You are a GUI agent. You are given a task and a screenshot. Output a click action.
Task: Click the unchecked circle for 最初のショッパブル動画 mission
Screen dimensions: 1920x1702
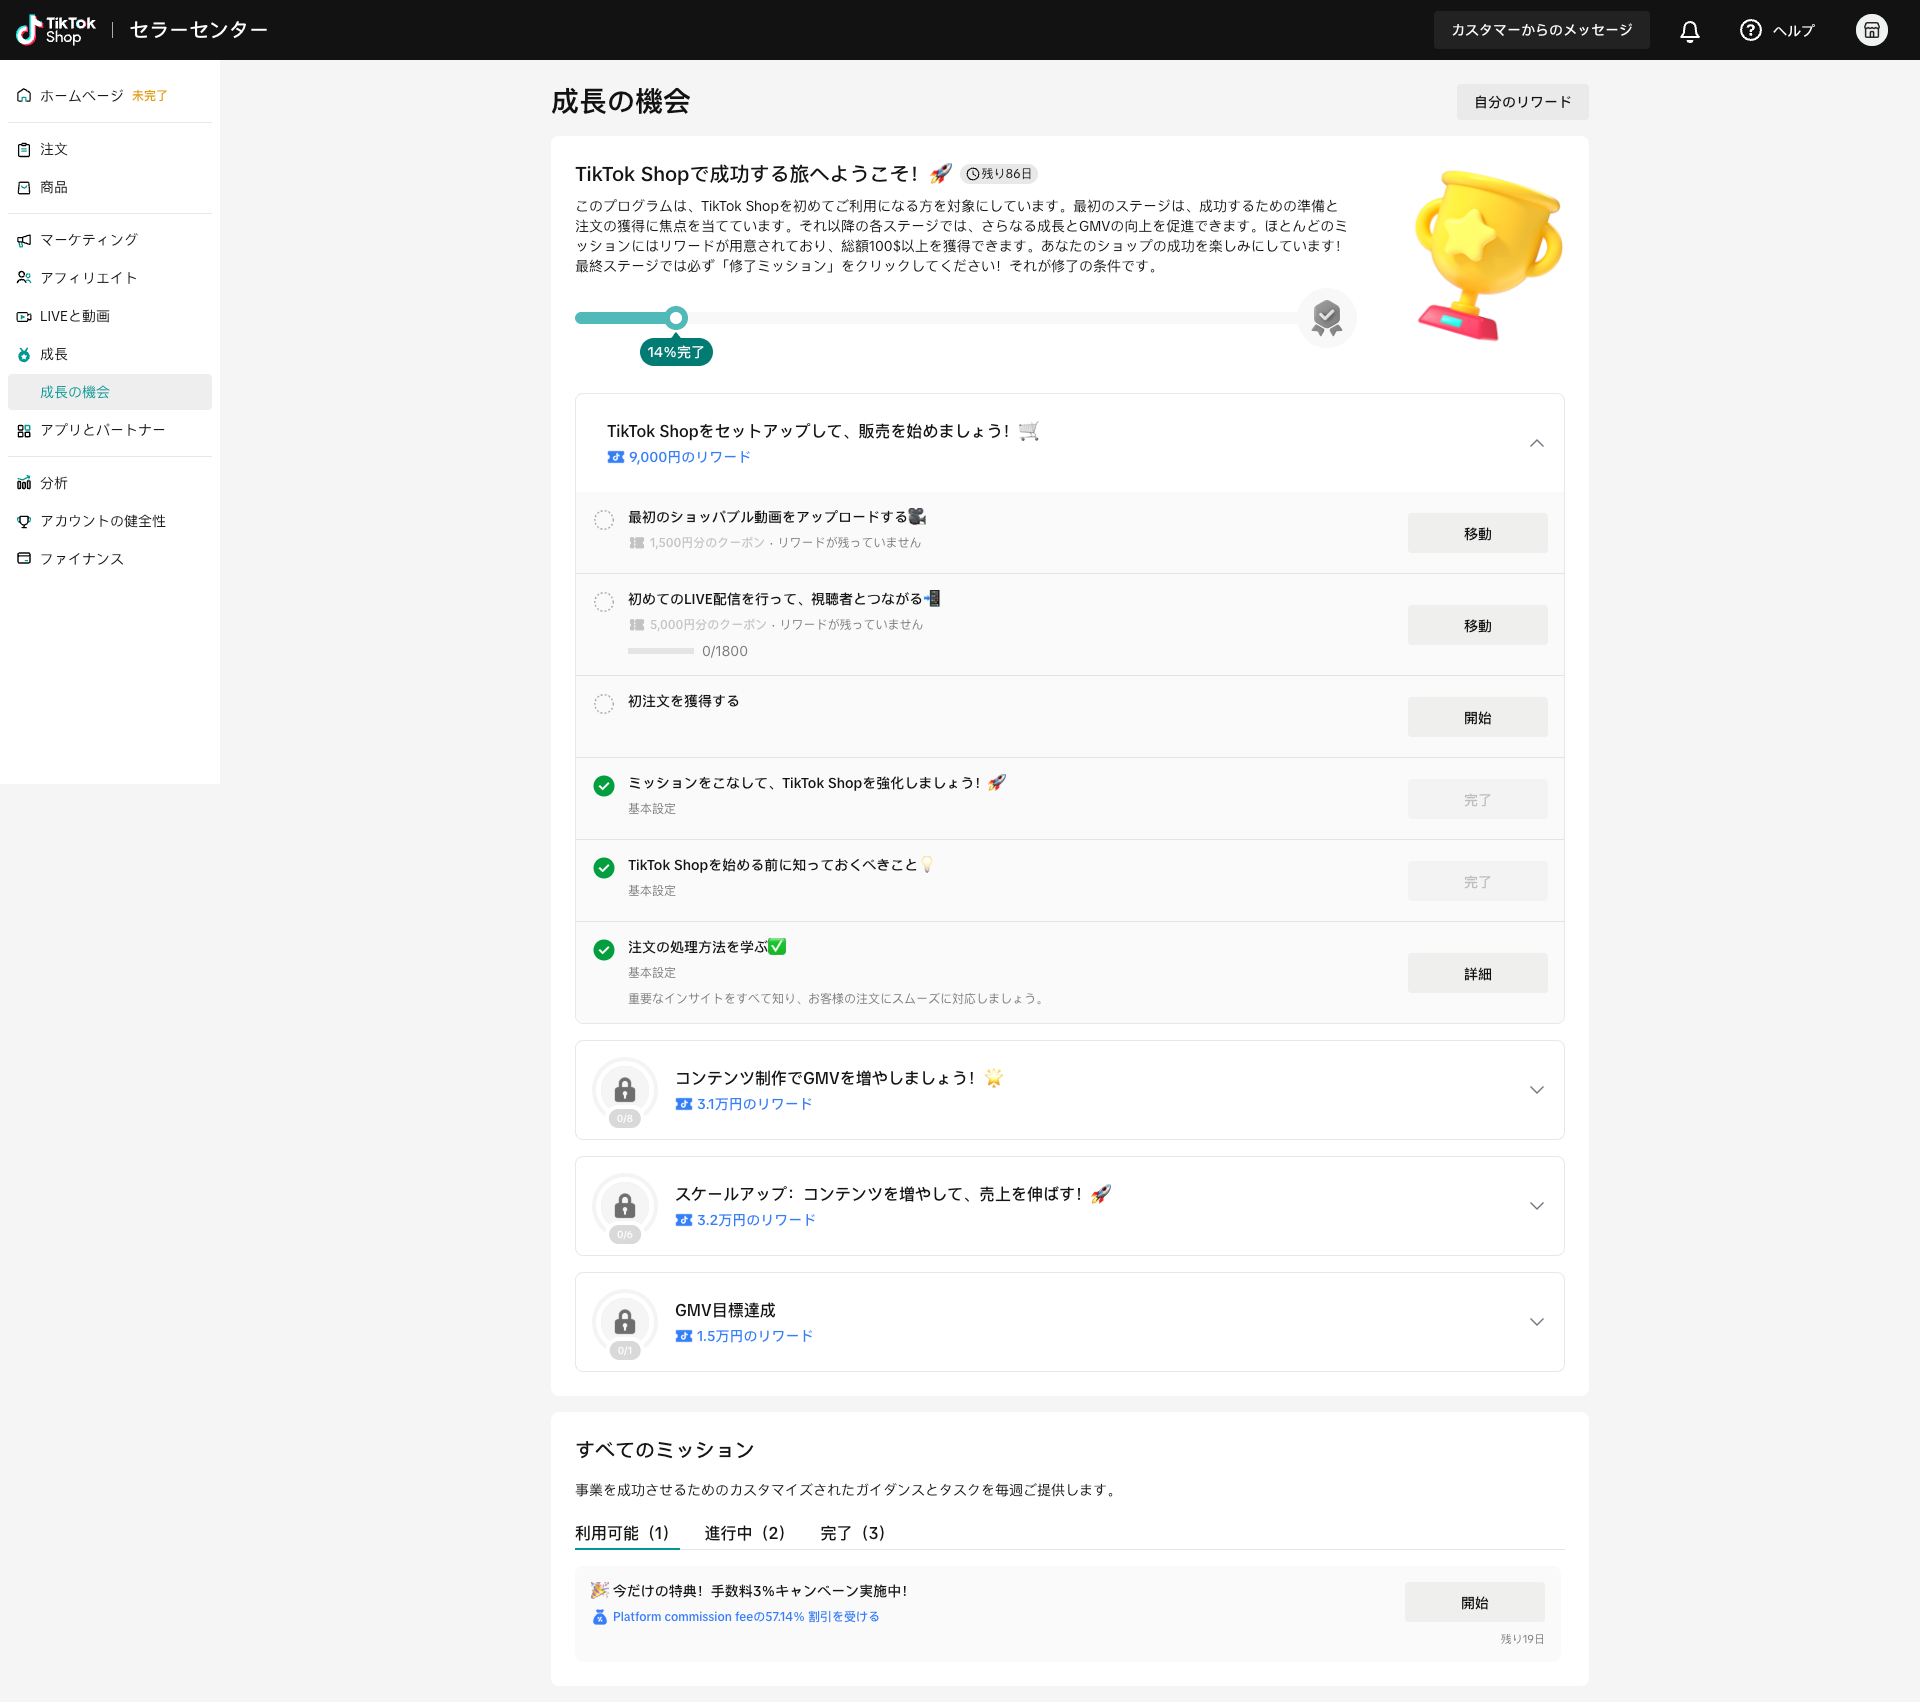[x=604, y=520]
